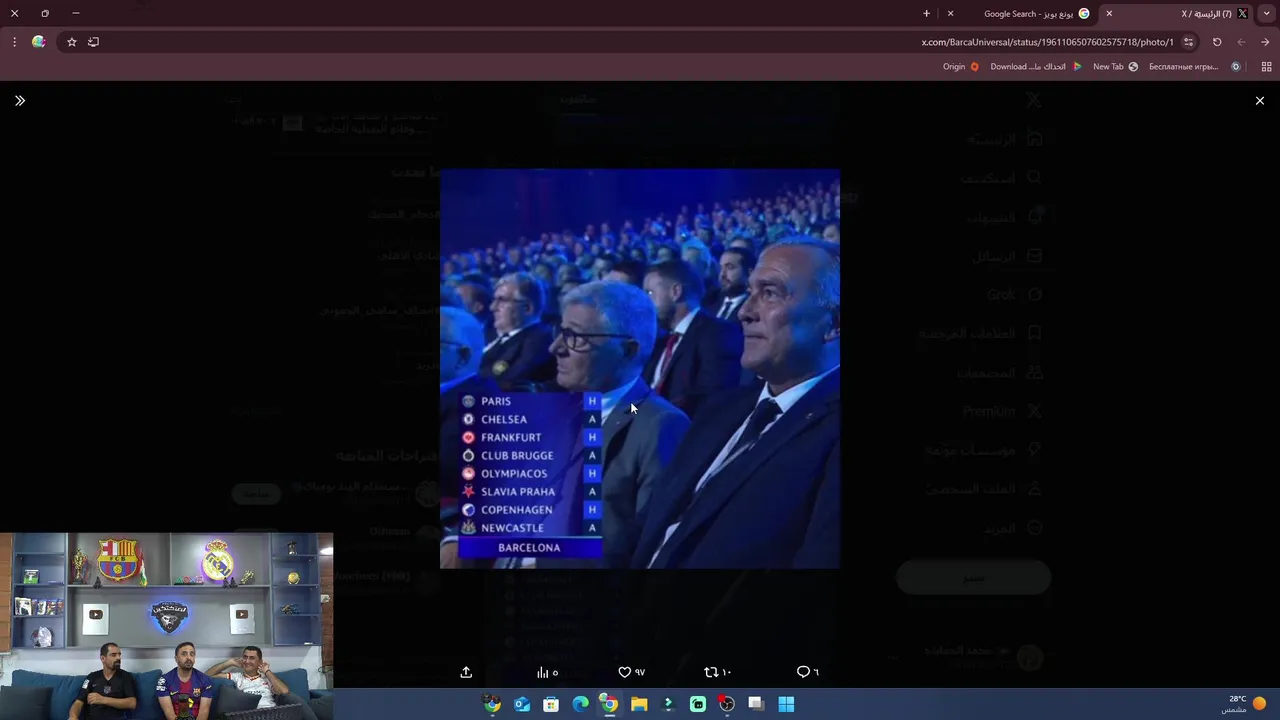Share the post via upload arrow icon

tap(466, 672)
